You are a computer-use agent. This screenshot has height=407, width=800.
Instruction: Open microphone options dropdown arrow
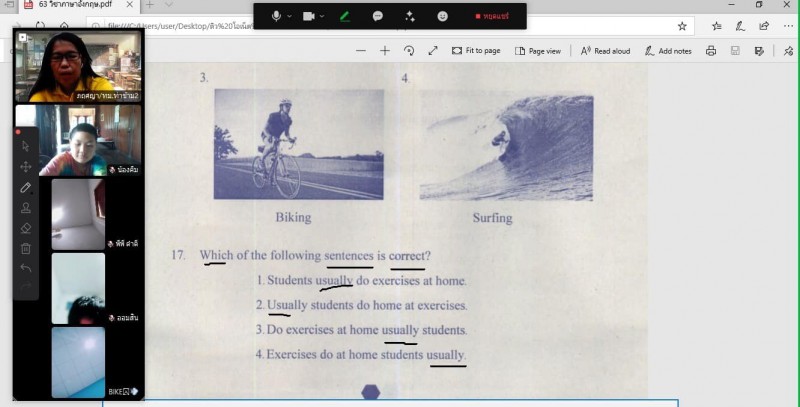(290, 16)
